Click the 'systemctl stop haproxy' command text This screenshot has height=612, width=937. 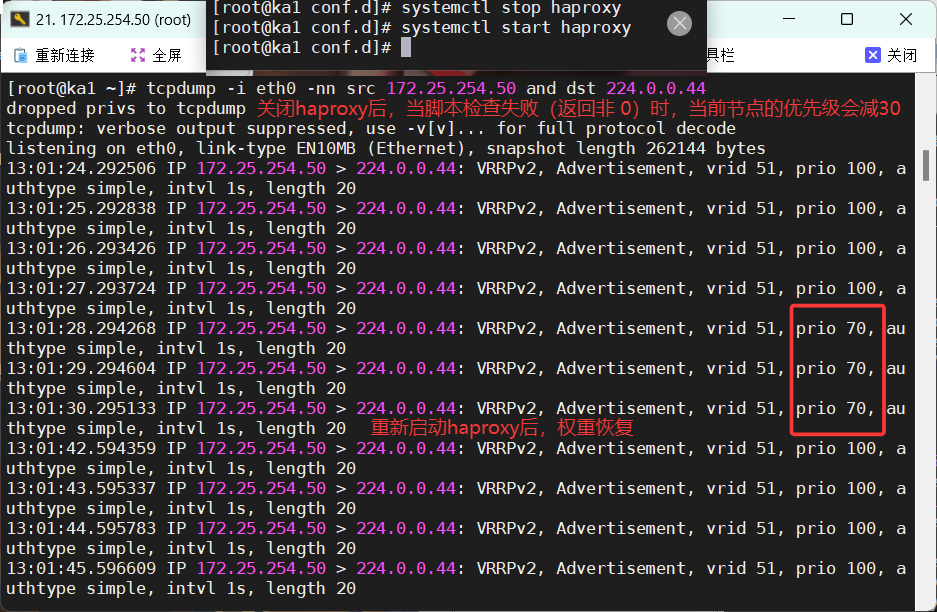click(512, 8)
